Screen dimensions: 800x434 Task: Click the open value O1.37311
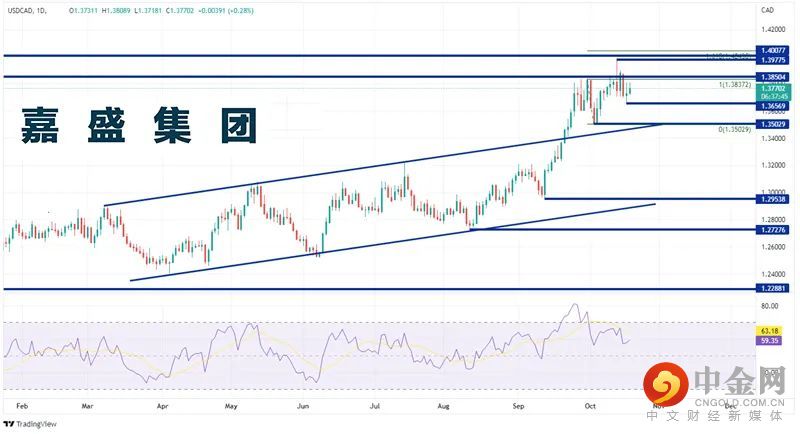(x=84, y=10)
